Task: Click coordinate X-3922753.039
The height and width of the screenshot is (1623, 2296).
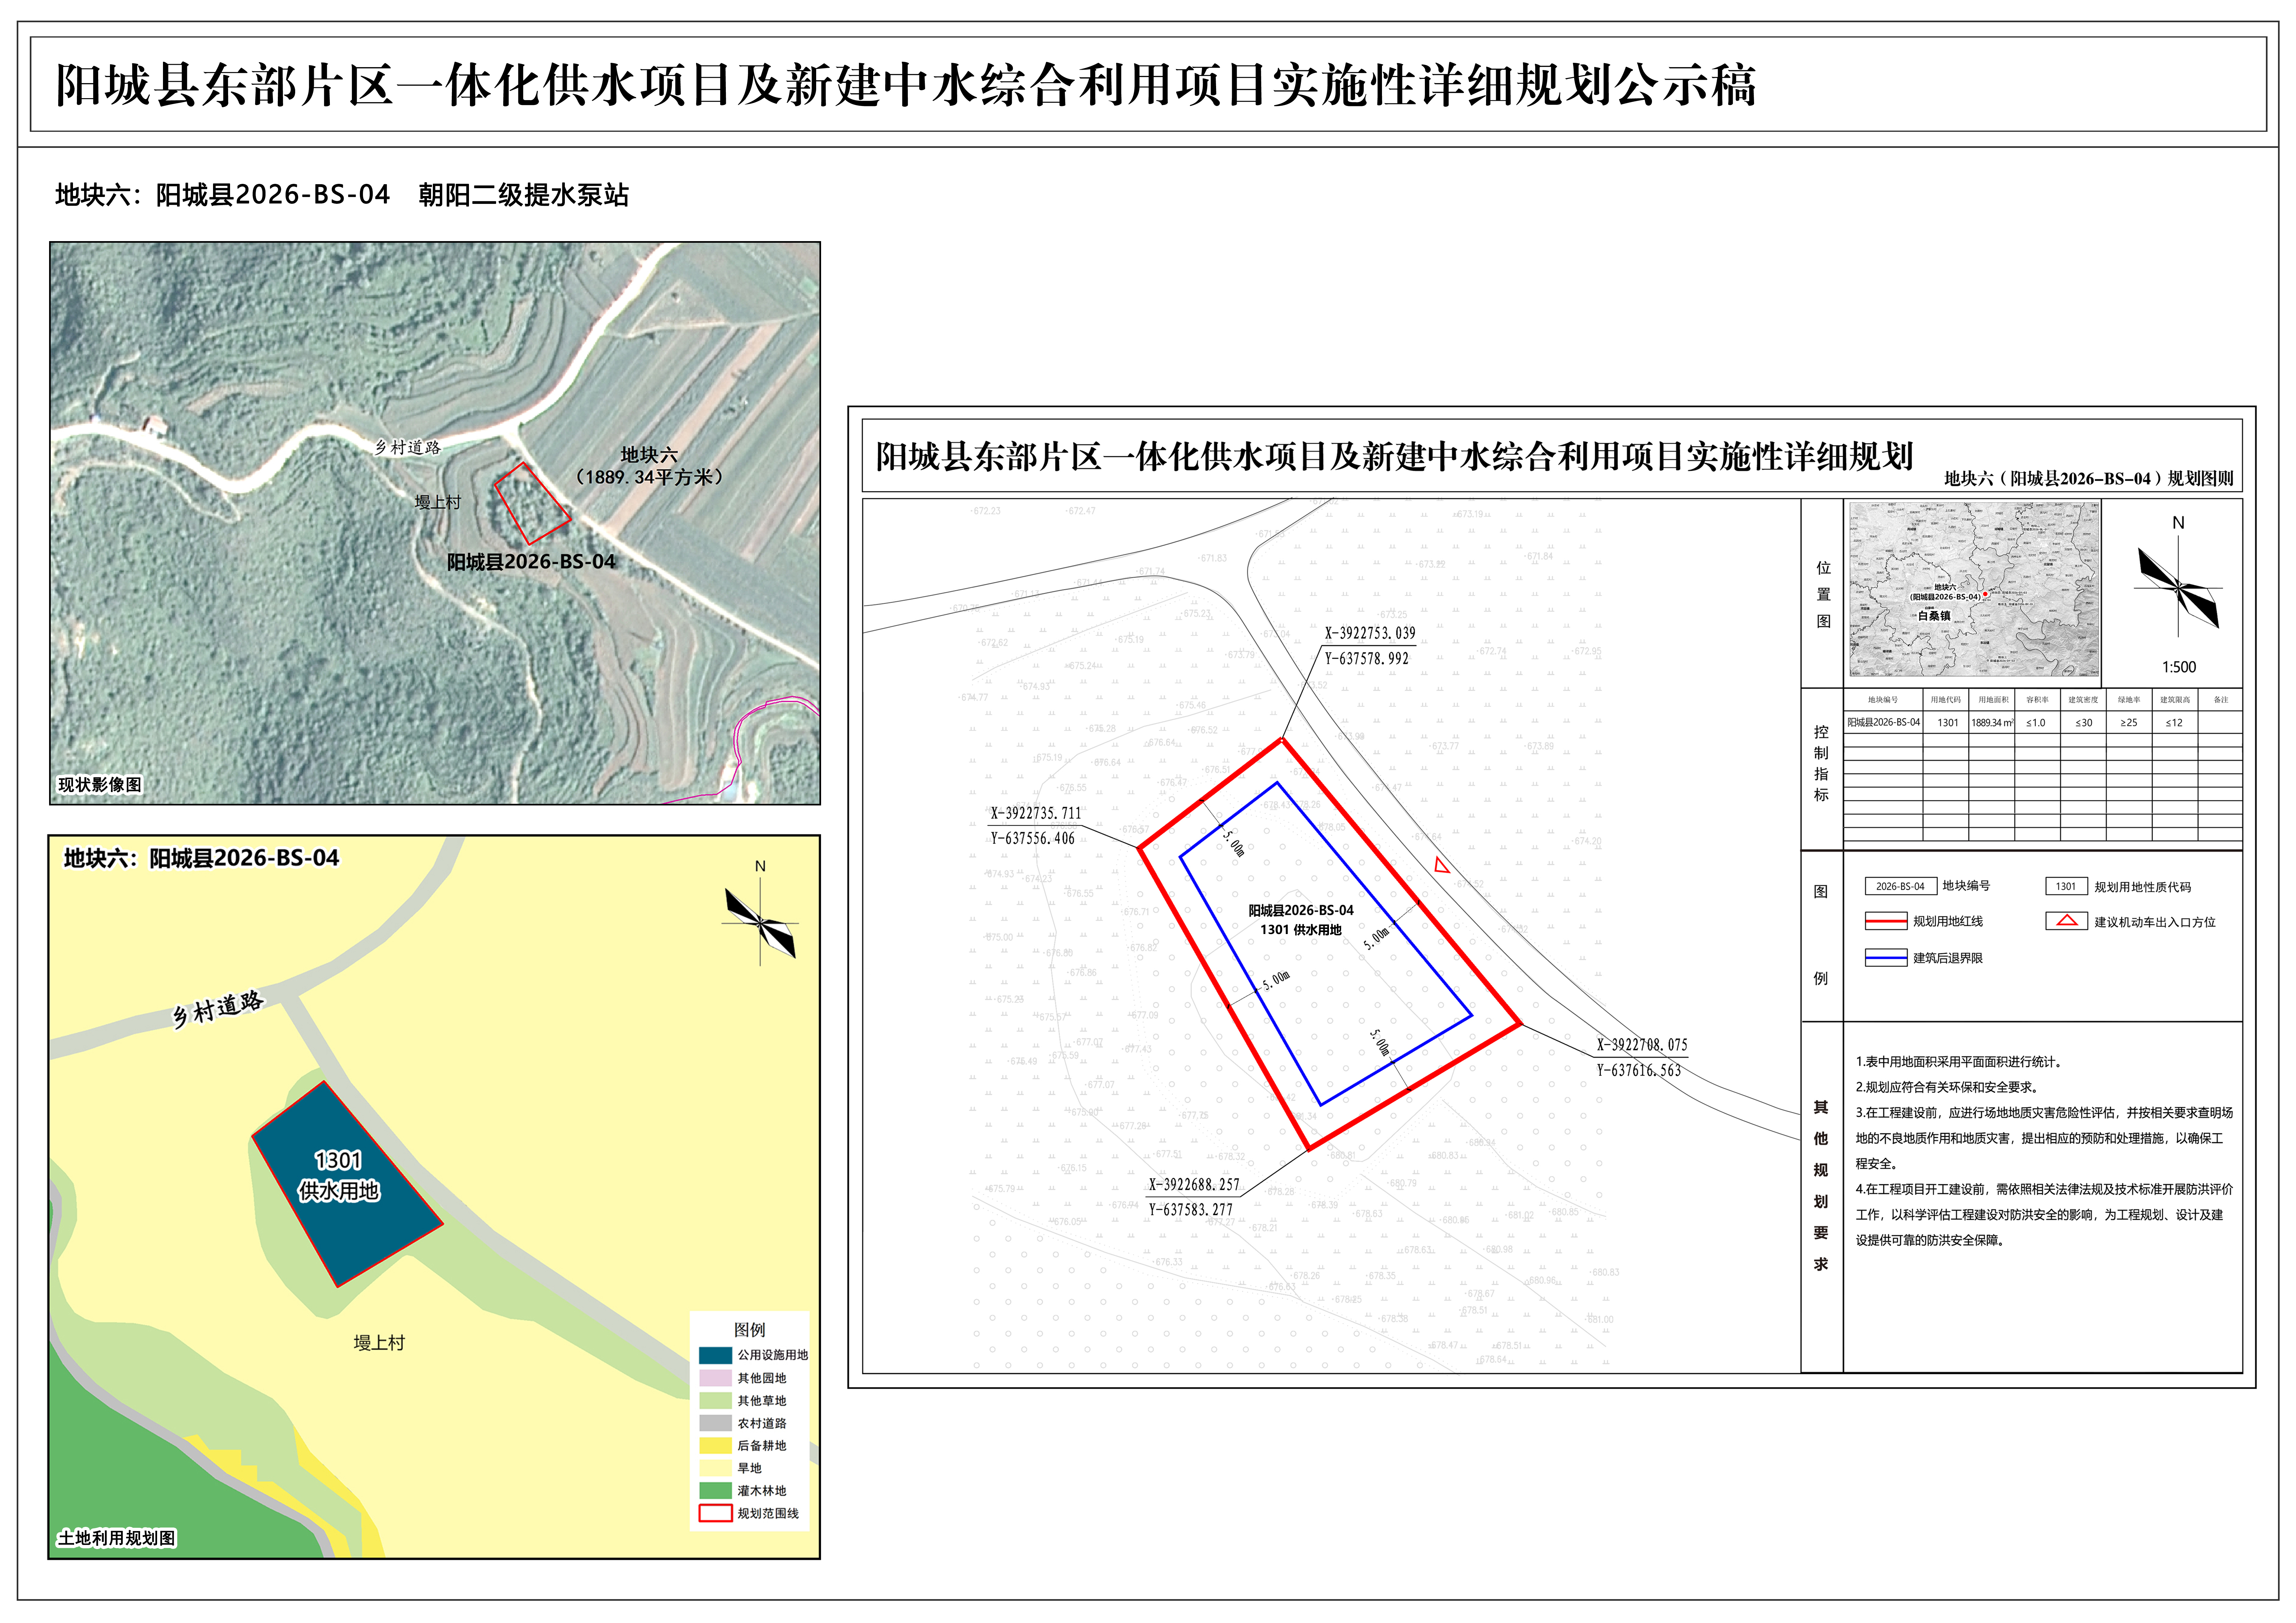Action: tap(1370, 633)
